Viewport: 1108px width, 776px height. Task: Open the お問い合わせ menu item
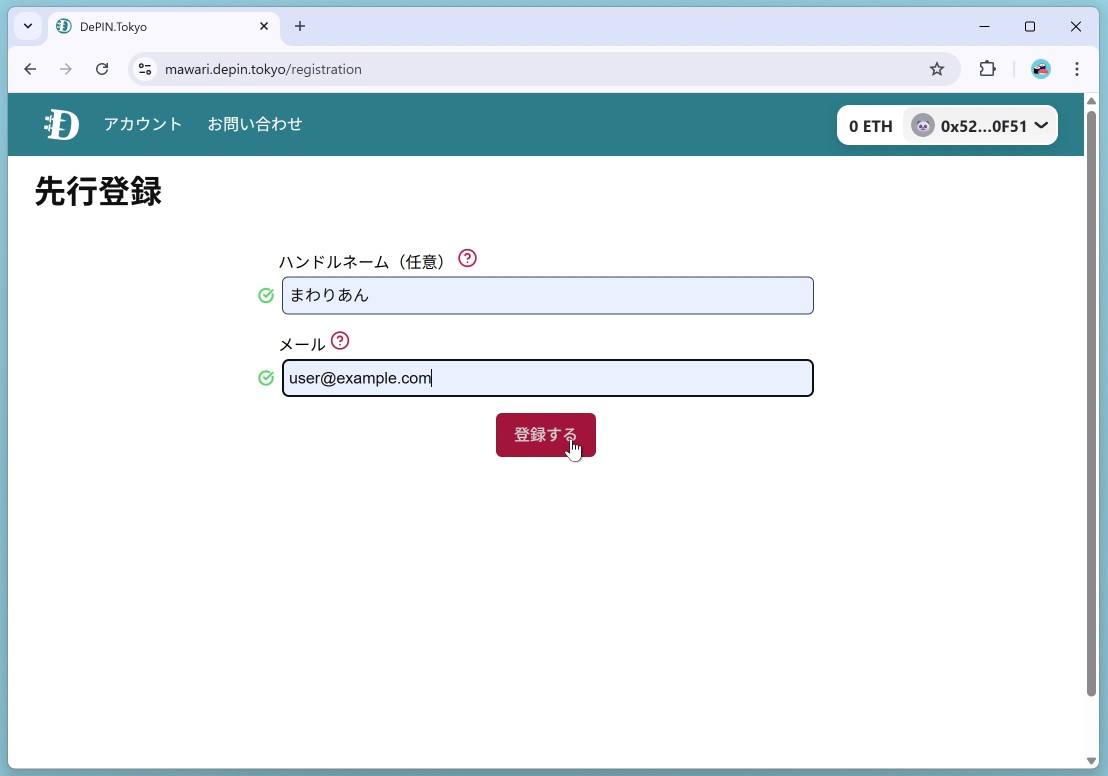[x=255, y=124]
